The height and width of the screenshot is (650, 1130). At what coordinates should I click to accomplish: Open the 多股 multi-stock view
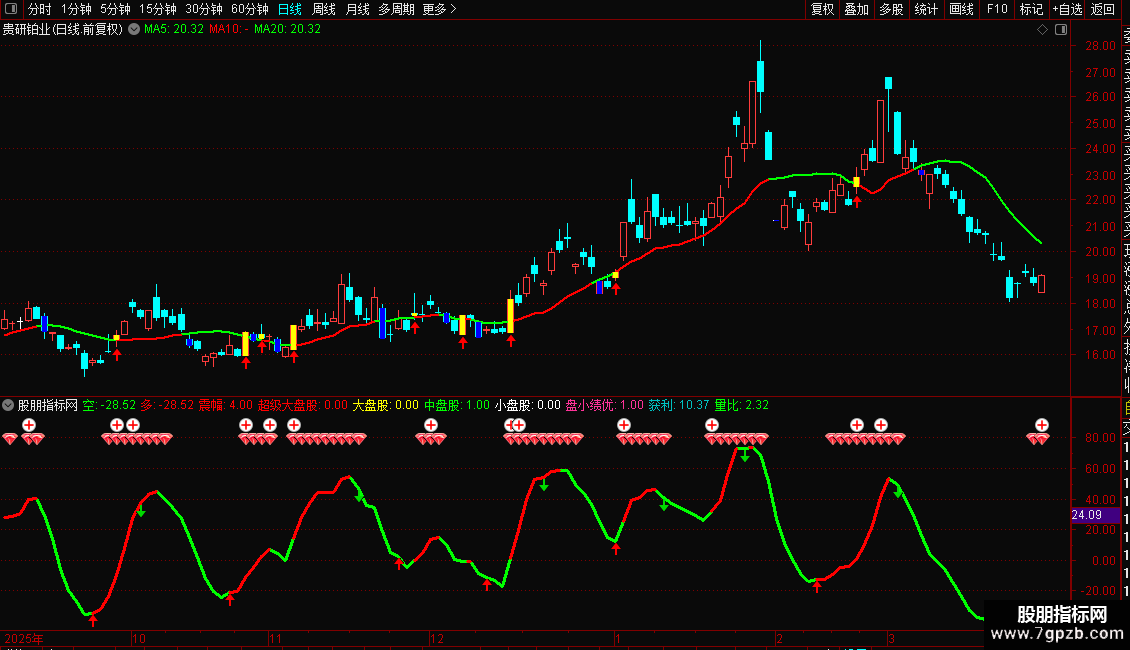[x=891, y=9]
